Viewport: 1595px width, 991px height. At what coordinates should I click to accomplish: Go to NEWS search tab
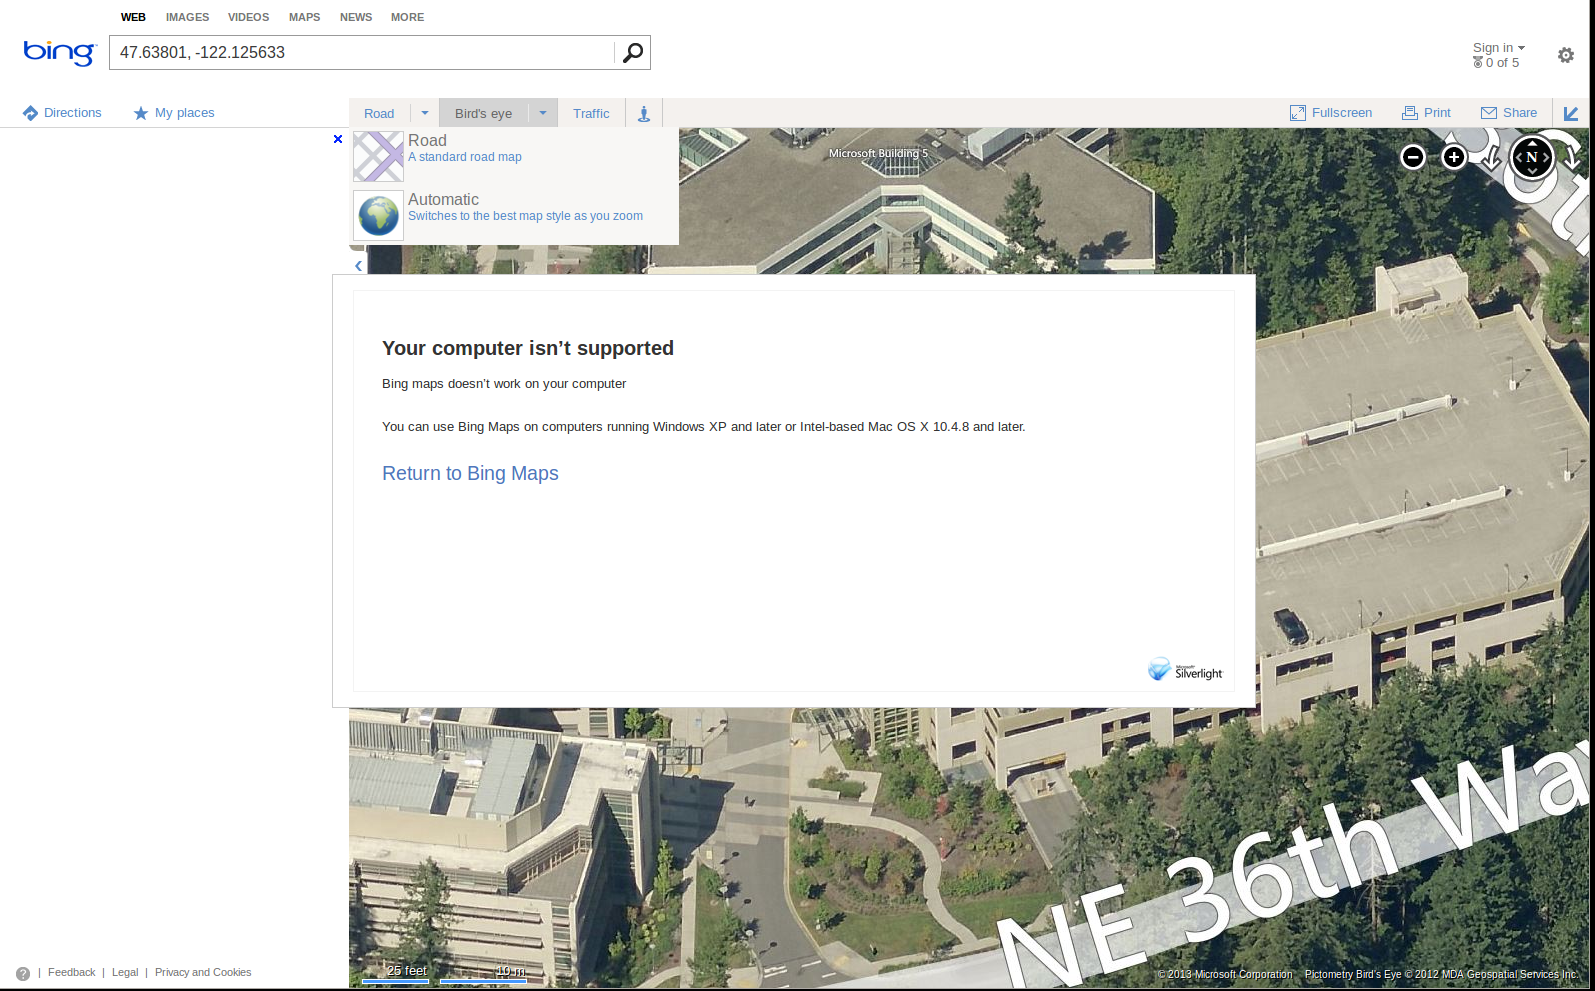tap(355, 17)
